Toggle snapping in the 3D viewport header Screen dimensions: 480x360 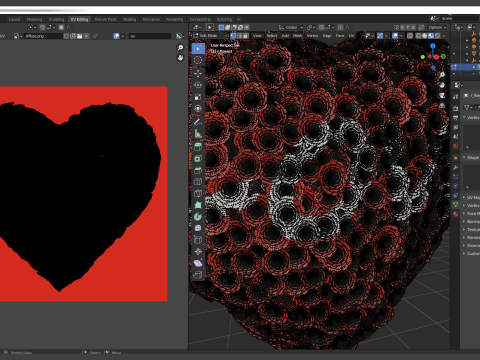pyautogui.click(x=321, y=27)
